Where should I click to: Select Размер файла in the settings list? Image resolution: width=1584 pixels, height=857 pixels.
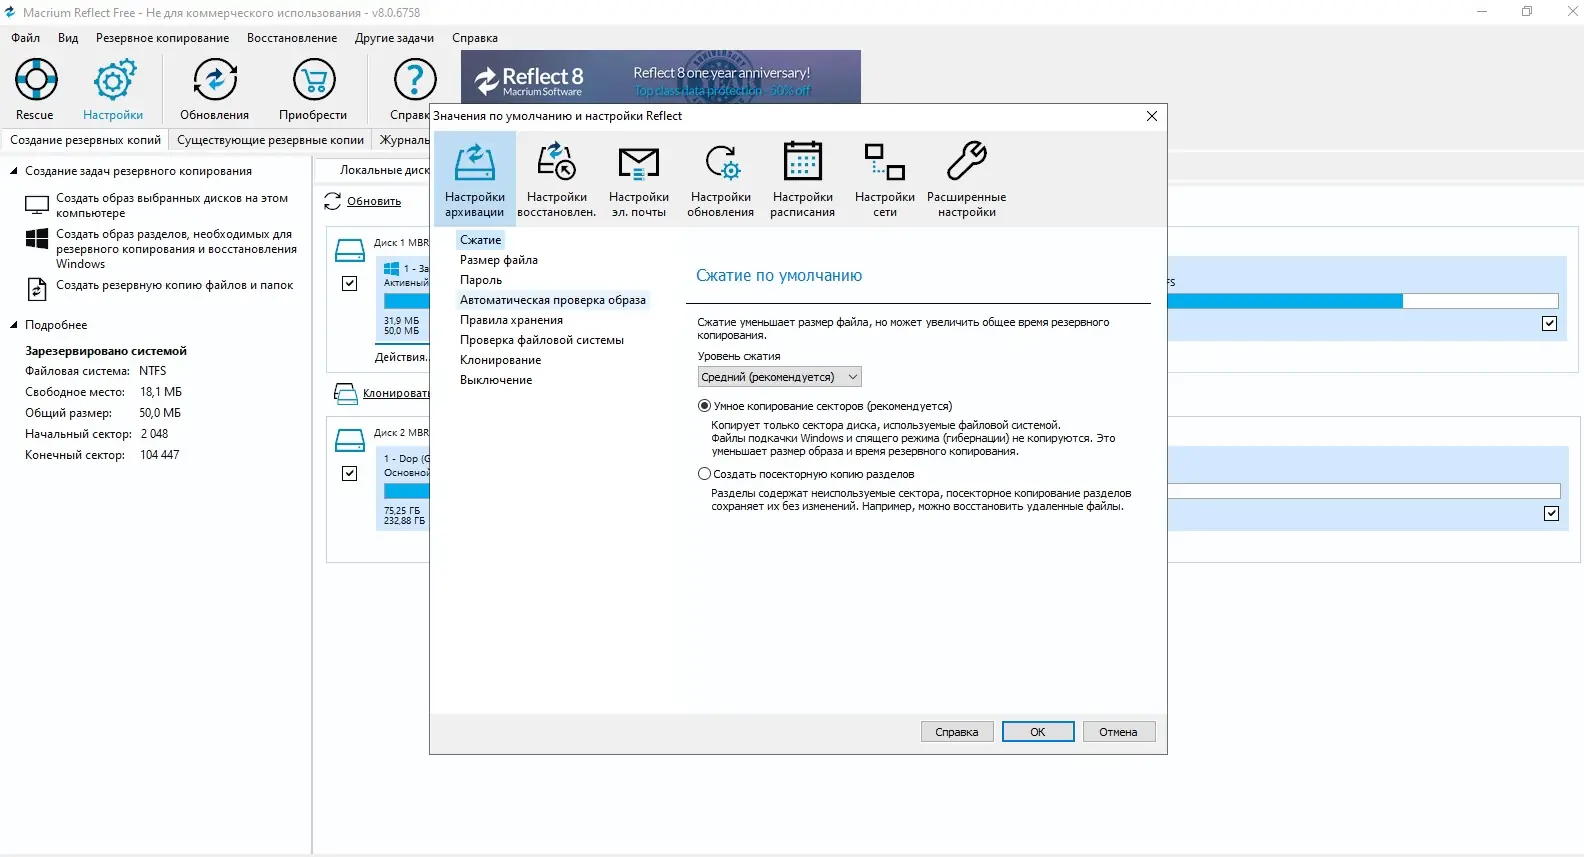(x=499, y=260)
